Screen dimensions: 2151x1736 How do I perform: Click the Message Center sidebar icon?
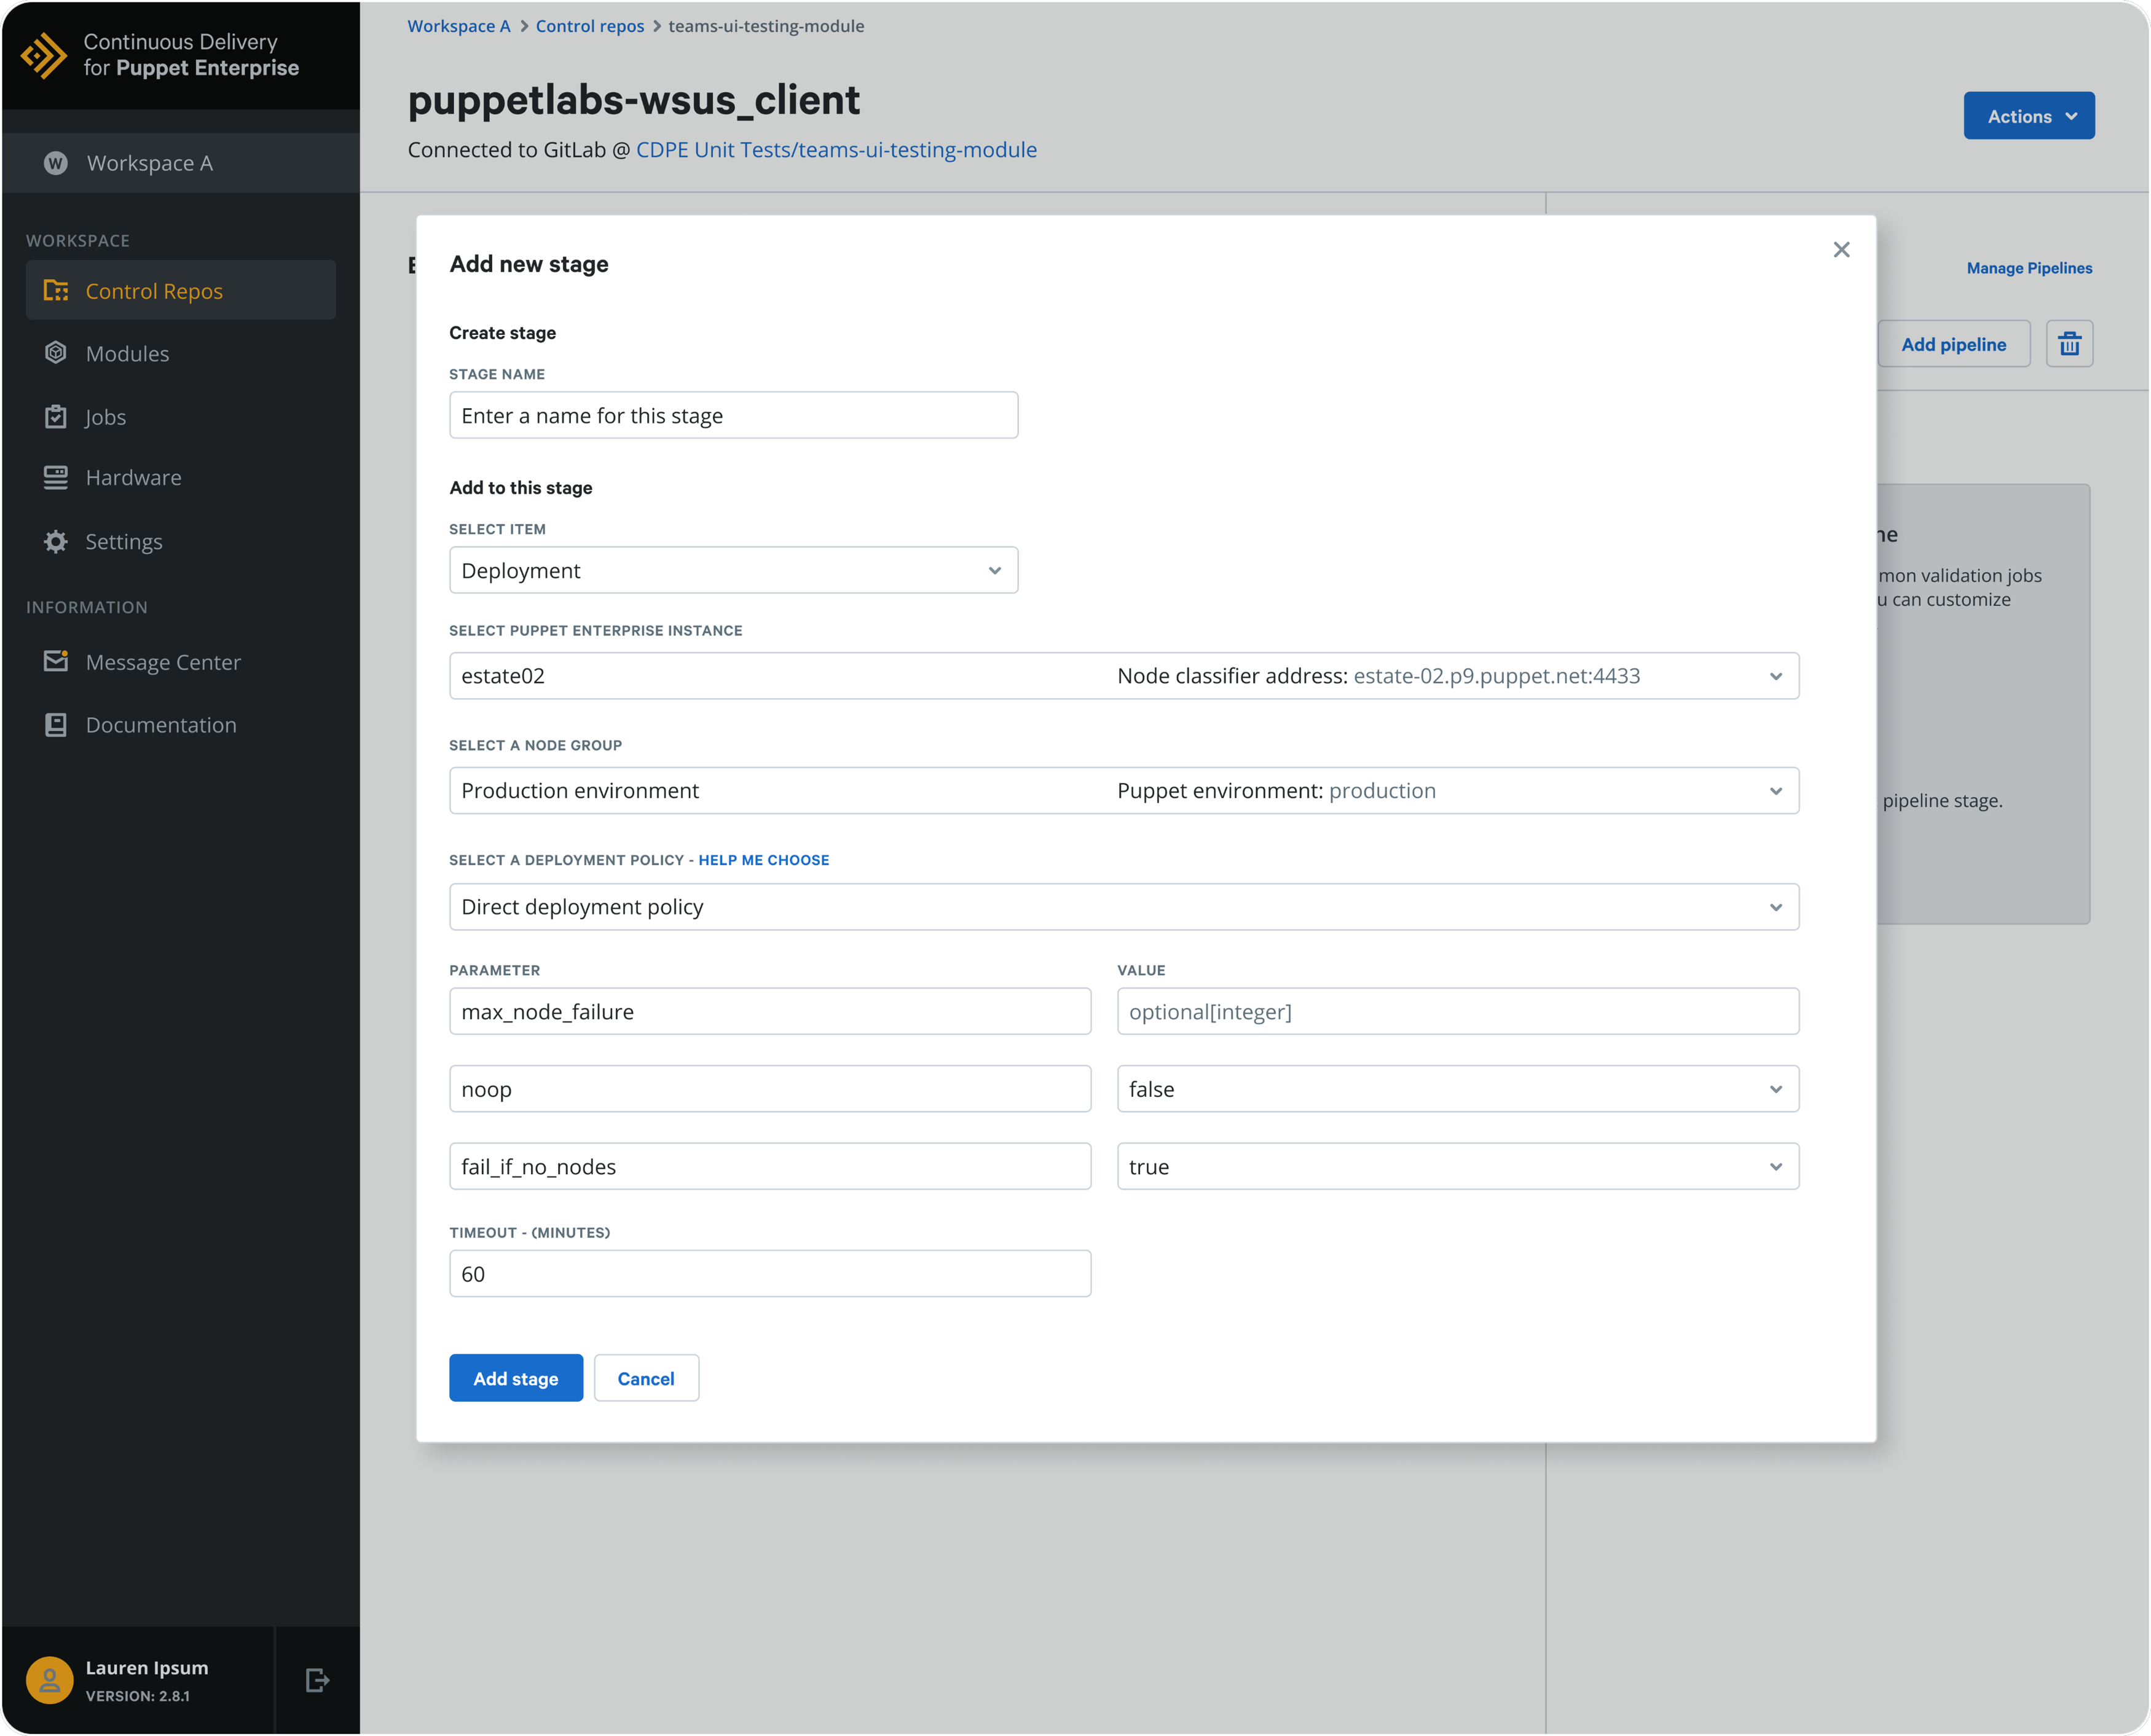coord(53,661)
